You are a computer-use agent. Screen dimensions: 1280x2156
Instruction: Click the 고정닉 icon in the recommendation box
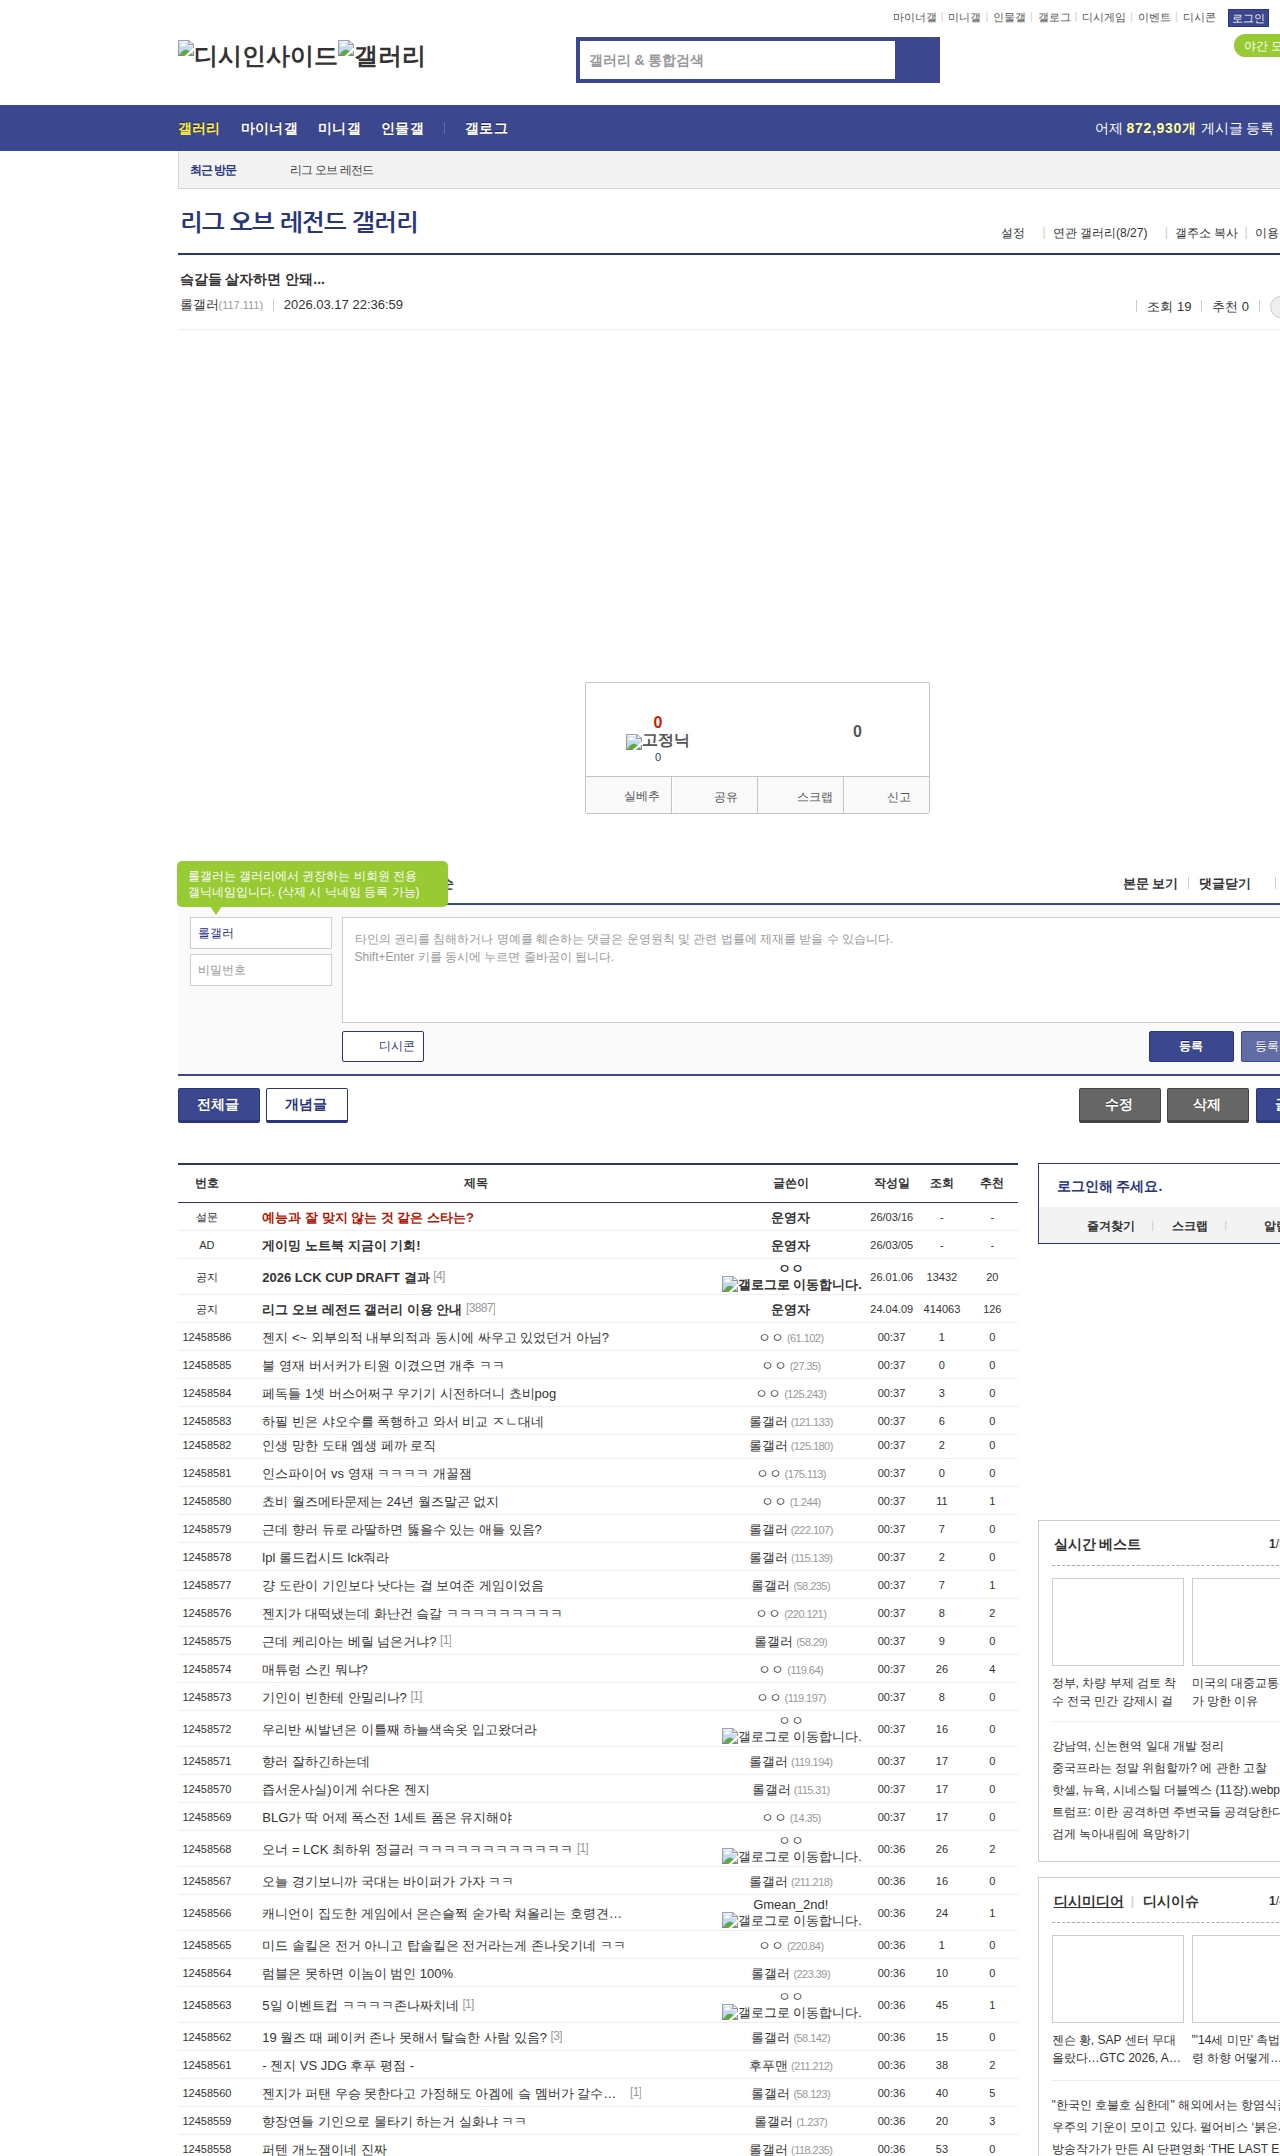[657, 741]
